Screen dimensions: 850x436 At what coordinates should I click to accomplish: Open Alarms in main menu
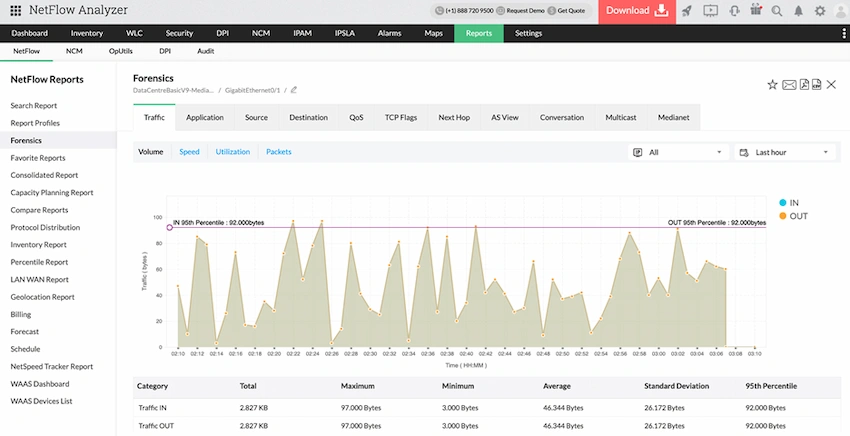[x=389, y=33]
